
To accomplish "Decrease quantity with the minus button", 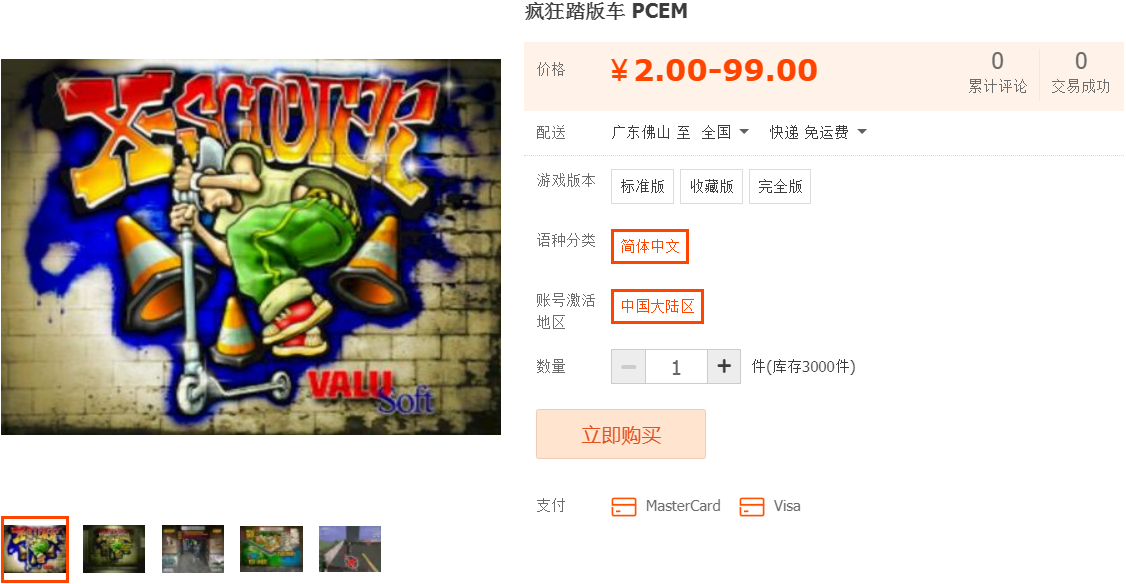I will [x=628, y=366].
